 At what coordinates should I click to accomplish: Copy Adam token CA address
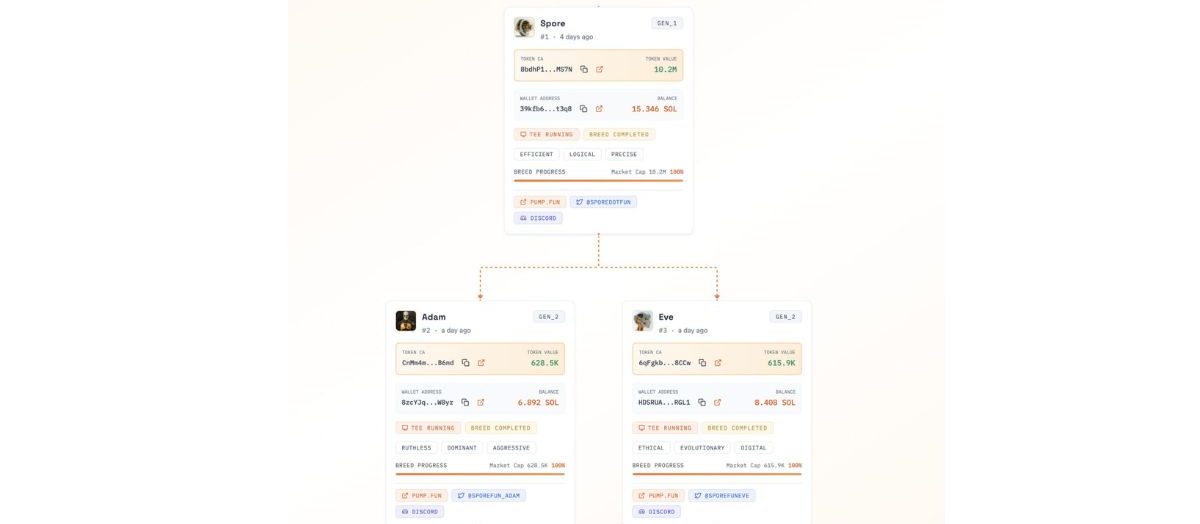[x=465, y=363]
